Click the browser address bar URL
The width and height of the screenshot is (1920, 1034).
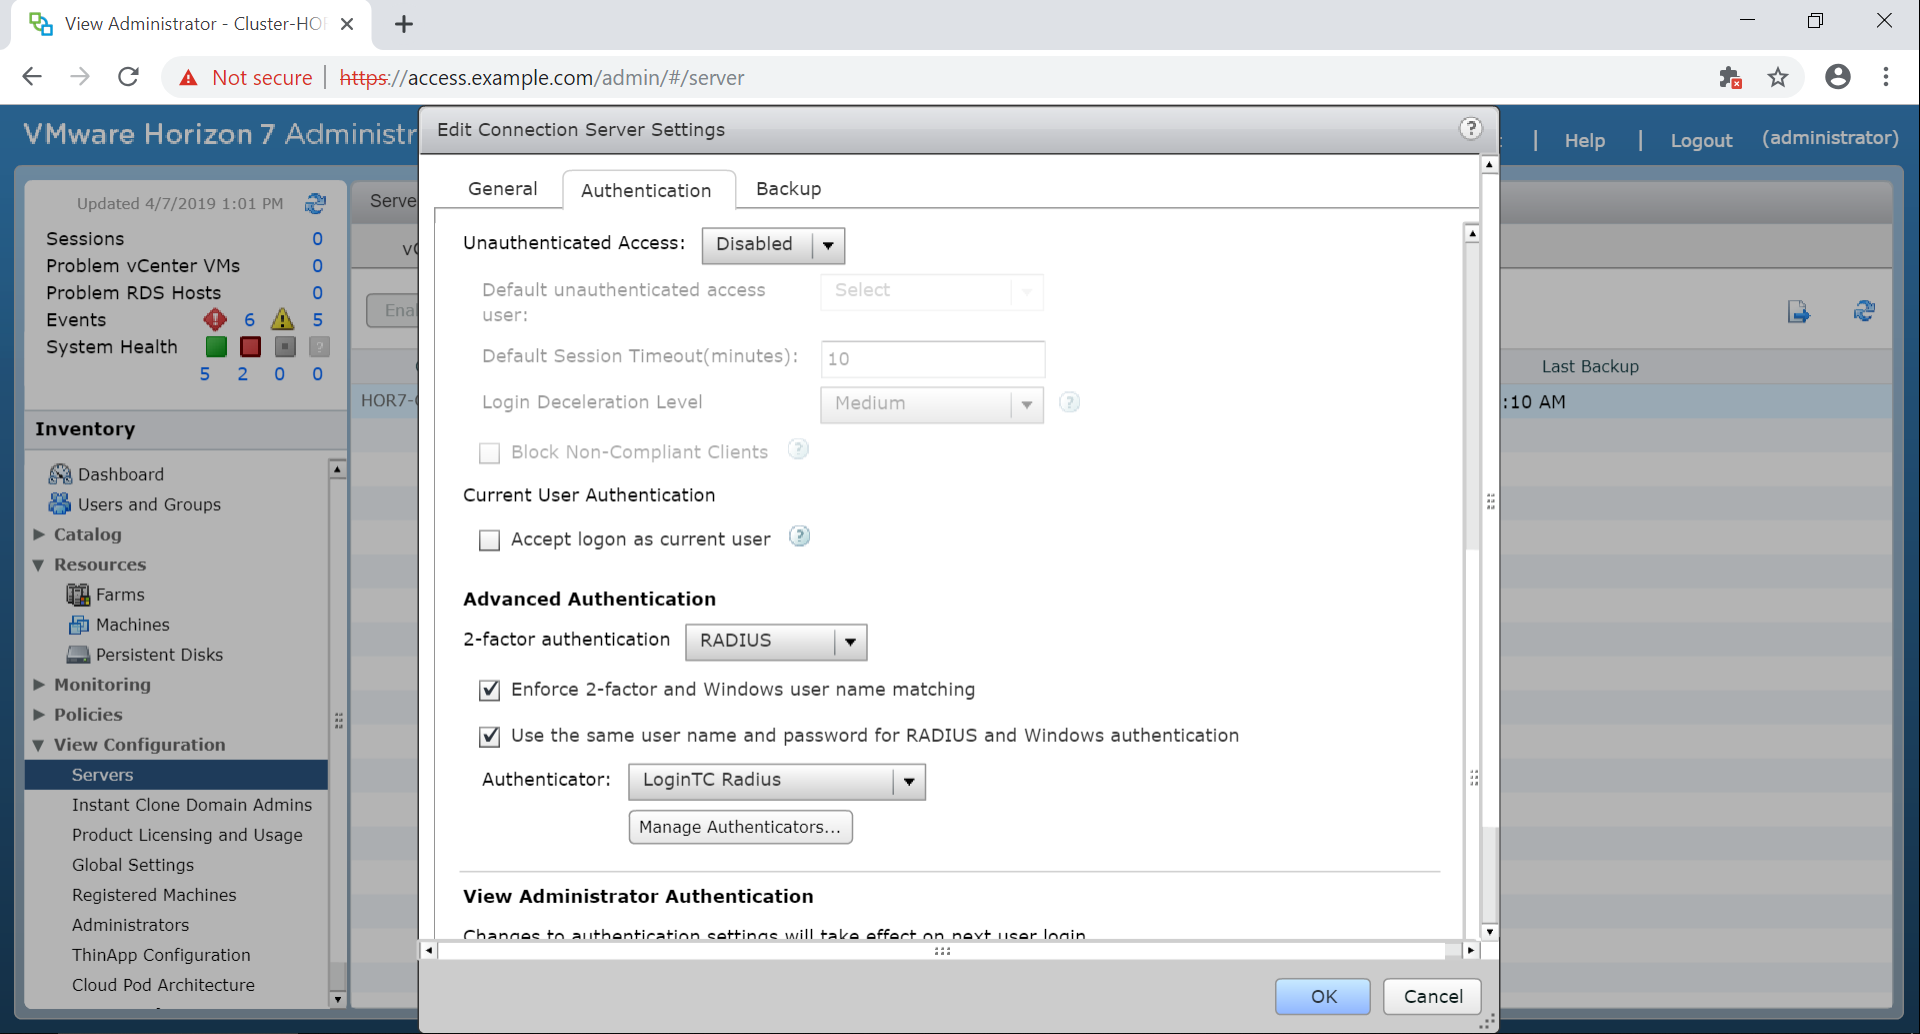tap(542, 77)
